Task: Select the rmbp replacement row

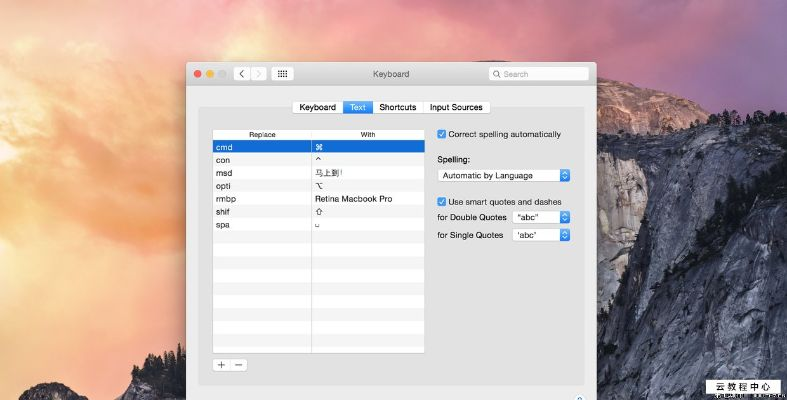Action: (262, 199)
